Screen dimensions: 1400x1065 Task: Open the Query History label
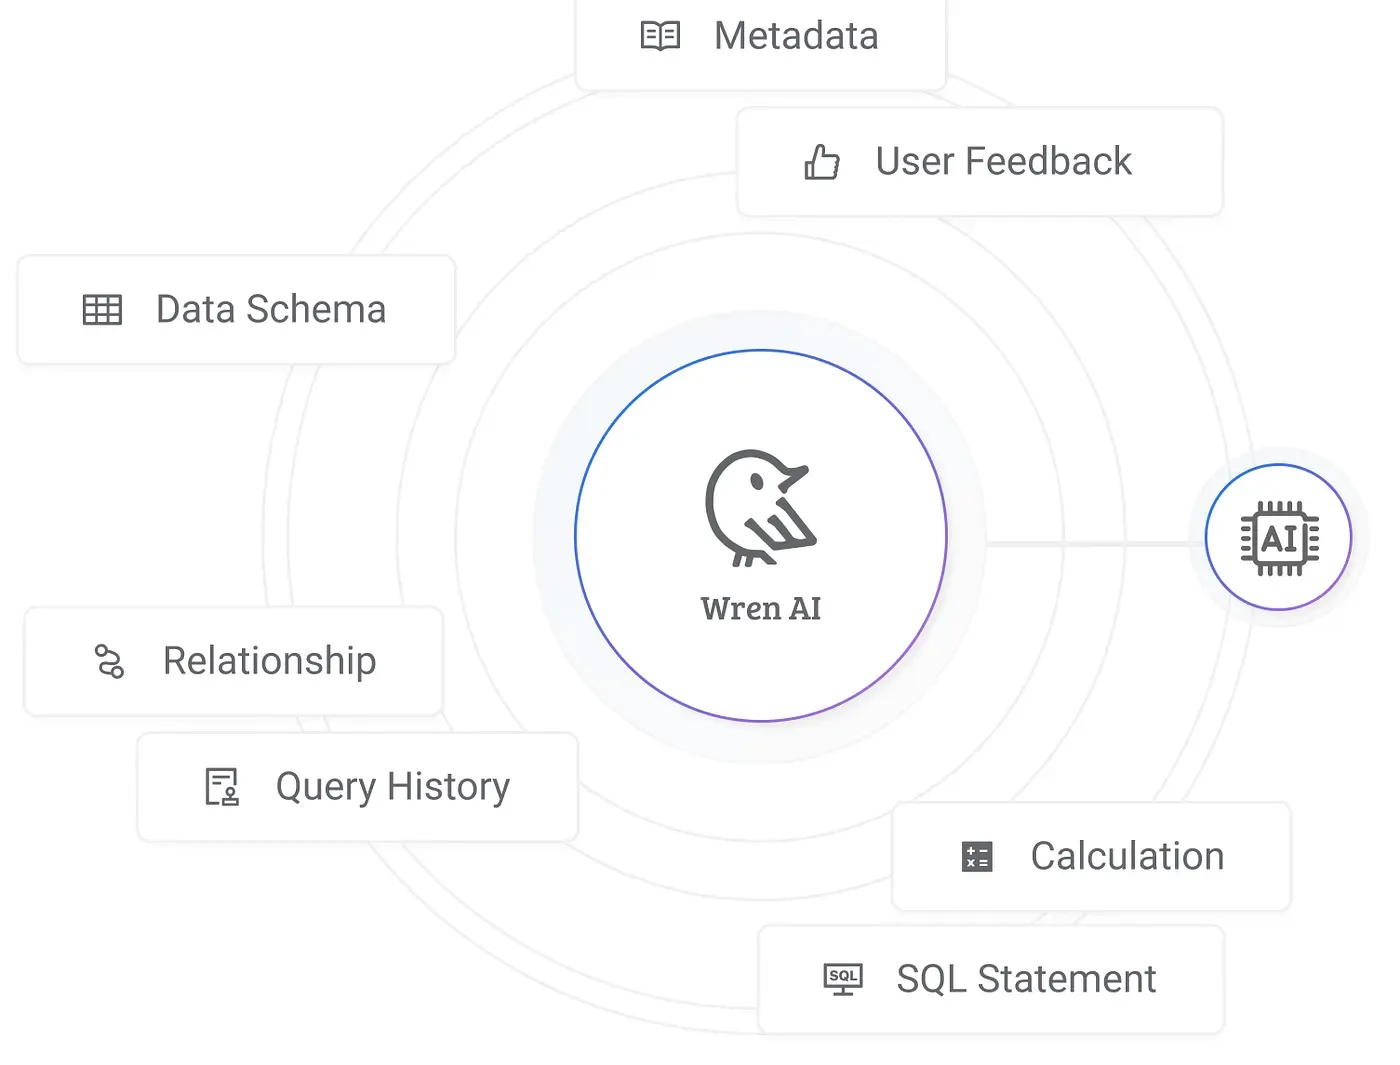(x=393, y=787)
